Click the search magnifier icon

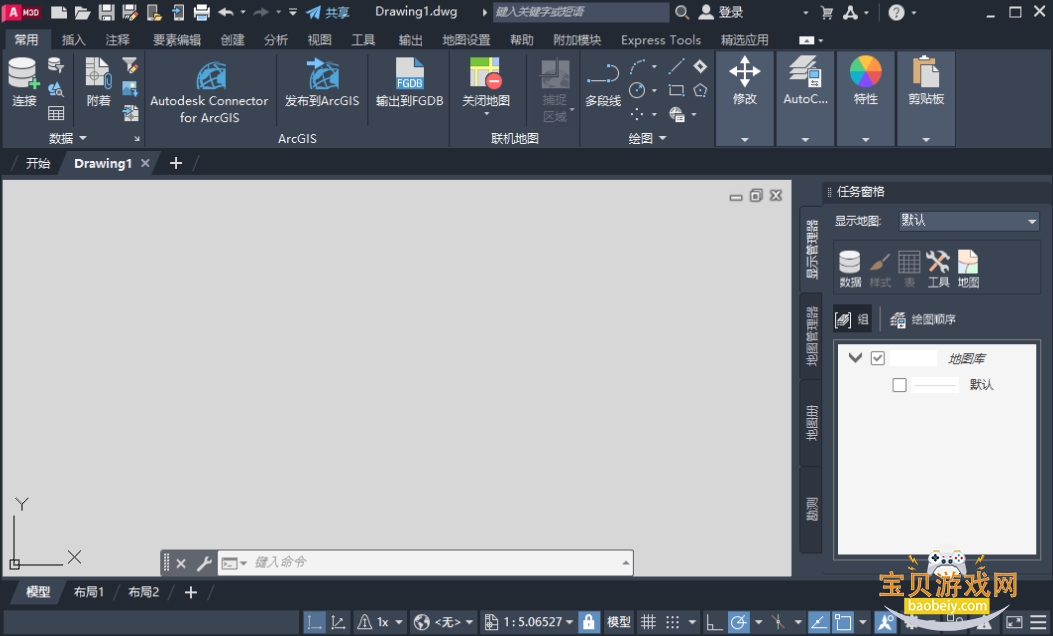tap(682, 12)
